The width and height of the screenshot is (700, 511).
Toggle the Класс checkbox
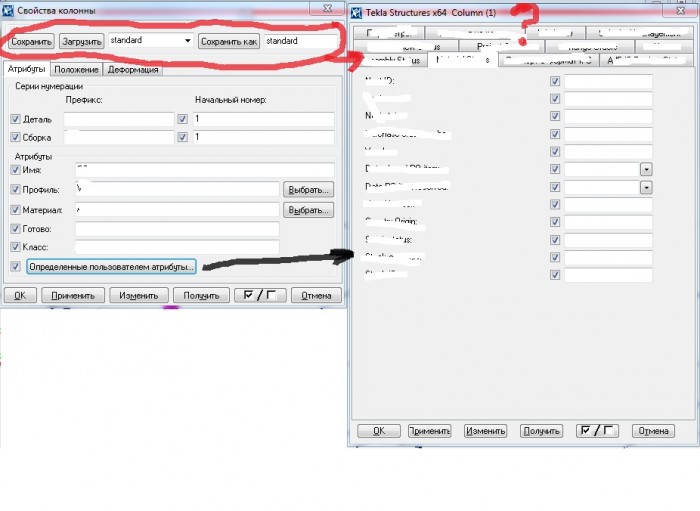coord(15,247)
